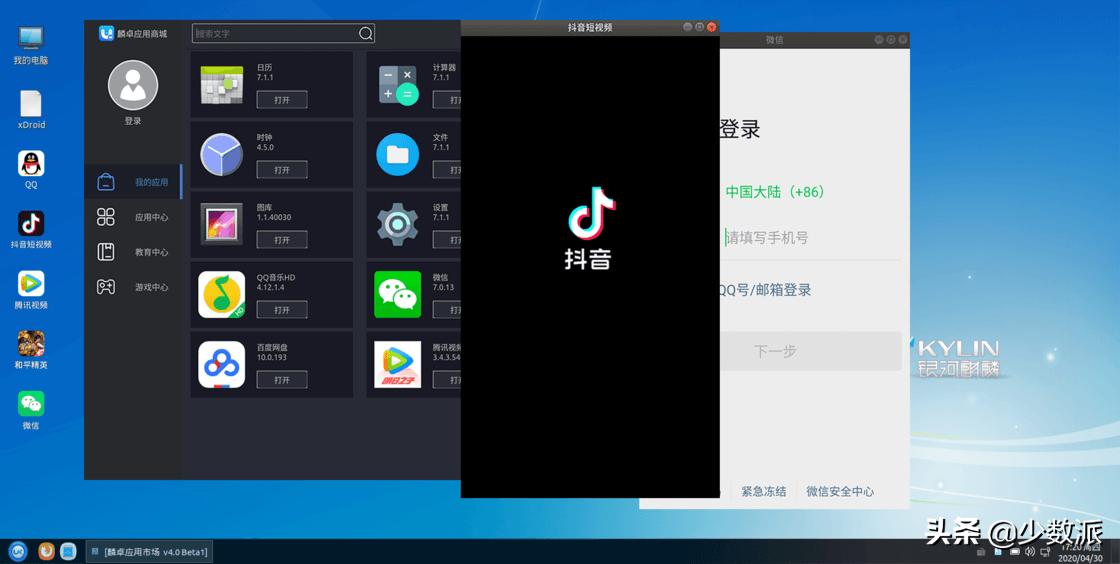Open the xDroid file on desktop
The height and width of the screenshot is (564, 1120).
coord(31,104)
